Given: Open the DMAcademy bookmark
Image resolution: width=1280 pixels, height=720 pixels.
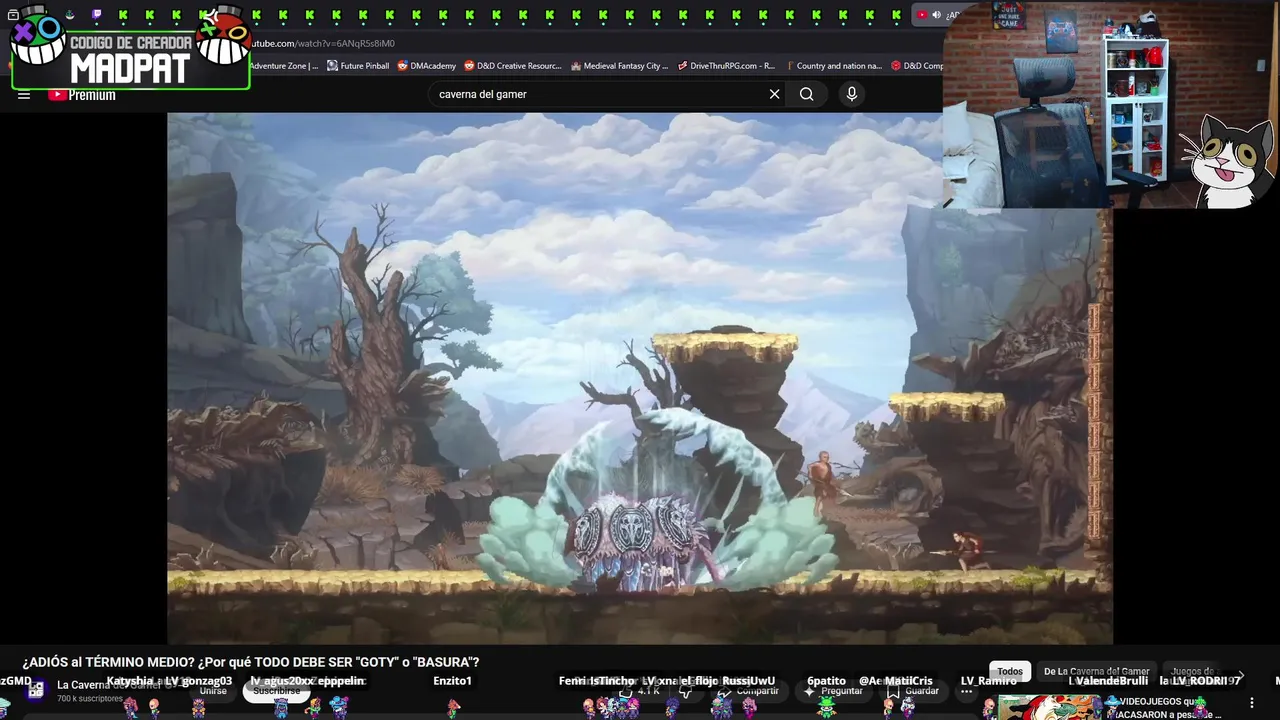Looking at the screenshot, I should point(427,66).
